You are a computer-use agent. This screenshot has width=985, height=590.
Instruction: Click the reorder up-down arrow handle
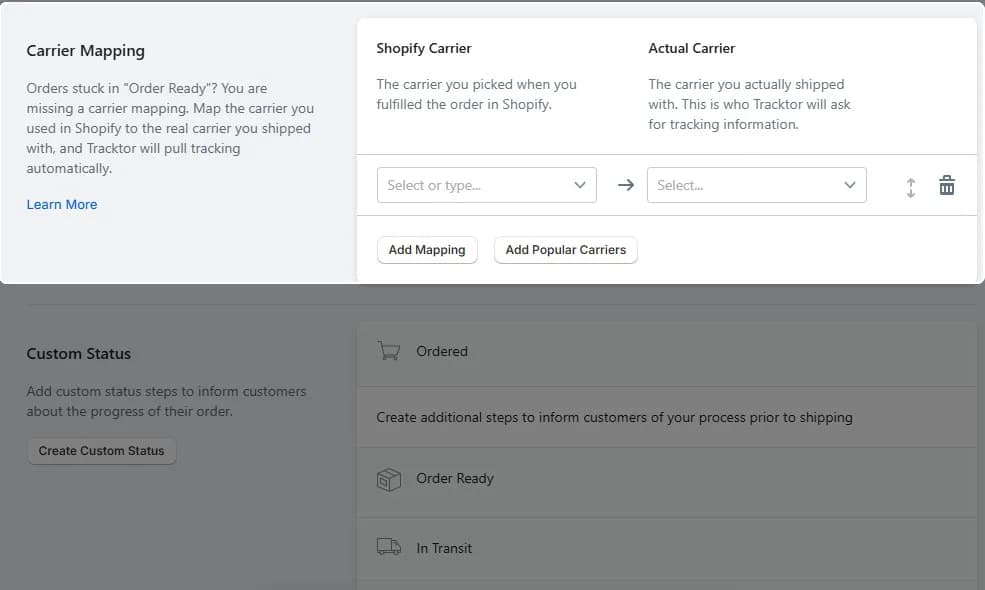(911, 187)
